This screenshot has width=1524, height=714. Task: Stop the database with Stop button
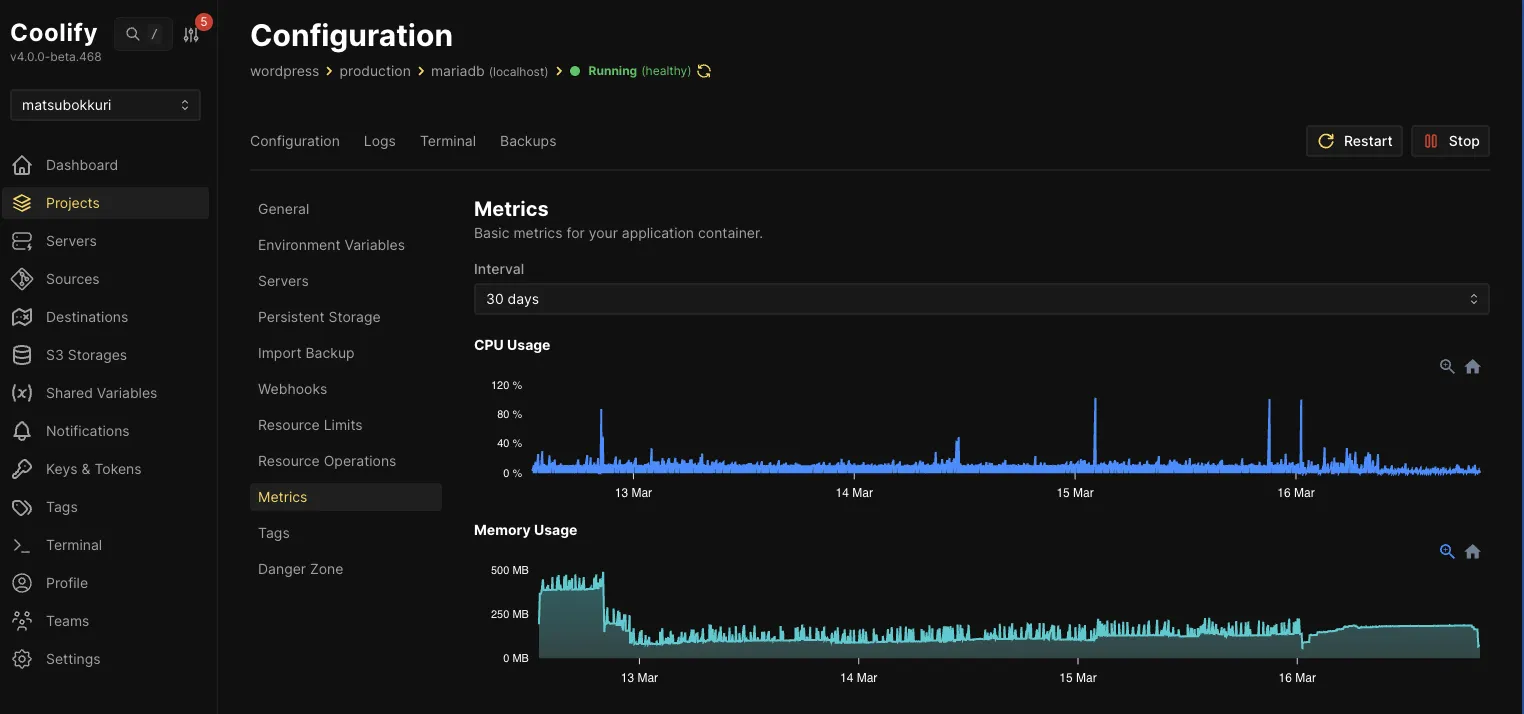(1450, 141)
